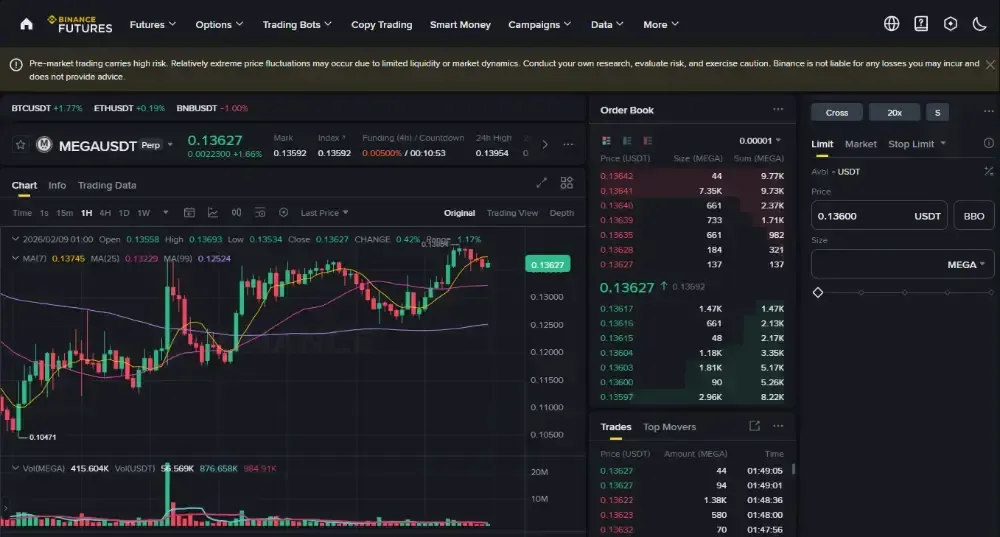Open the Last Price dropdown

[x=325, y=212]
